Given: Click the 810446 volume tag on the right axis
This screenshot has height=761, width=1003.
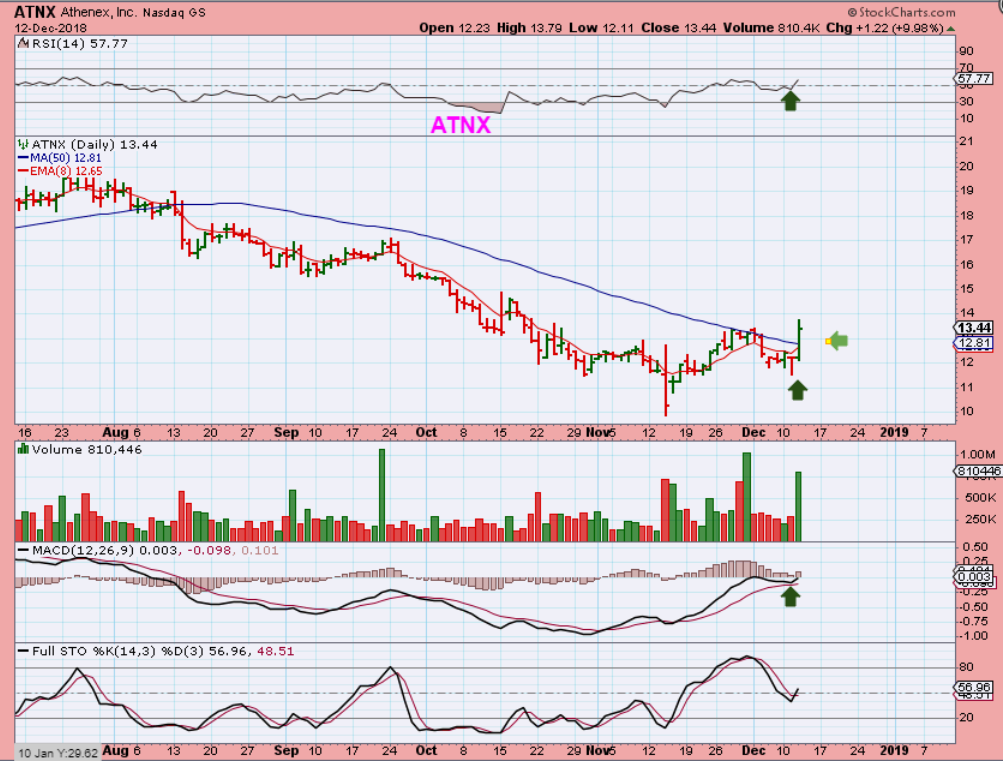Looking at the screenshot, I should click(978, 471).
